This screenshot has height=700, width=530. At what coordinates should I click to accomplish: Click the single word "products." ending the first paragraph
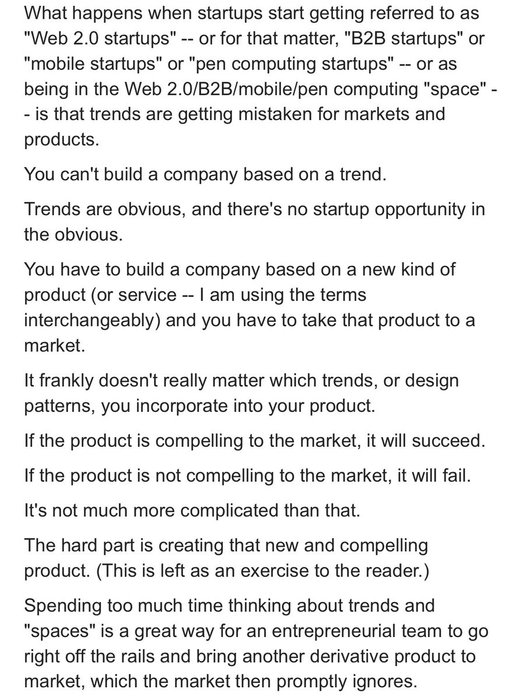click(x=61, y=140)
